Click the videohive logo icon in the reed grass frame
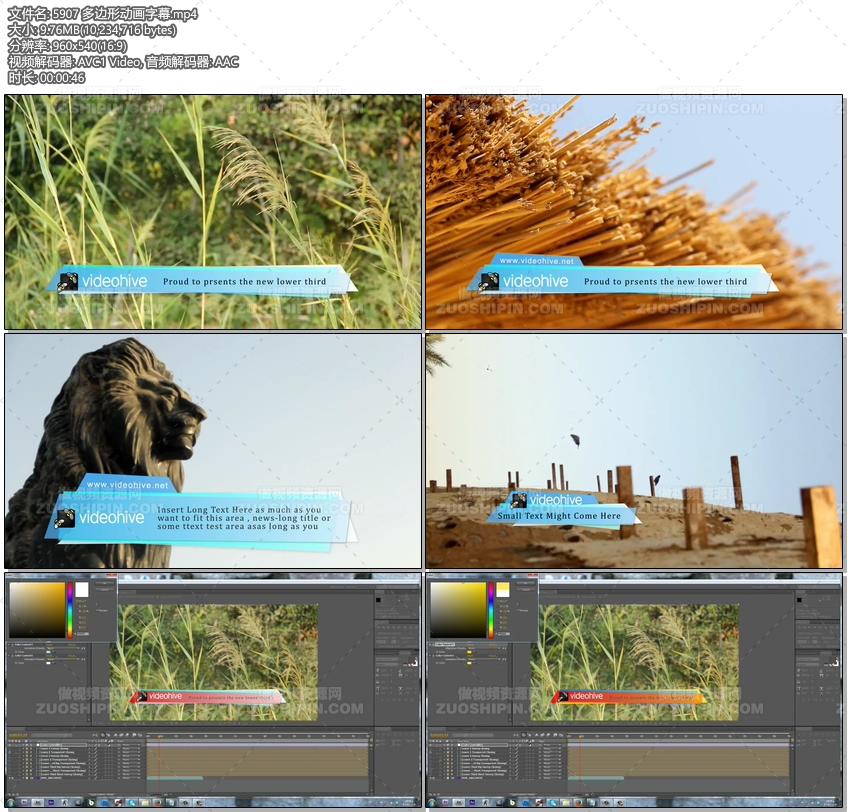Viewport: 848px width, 812px height. (x=68, y=282)
